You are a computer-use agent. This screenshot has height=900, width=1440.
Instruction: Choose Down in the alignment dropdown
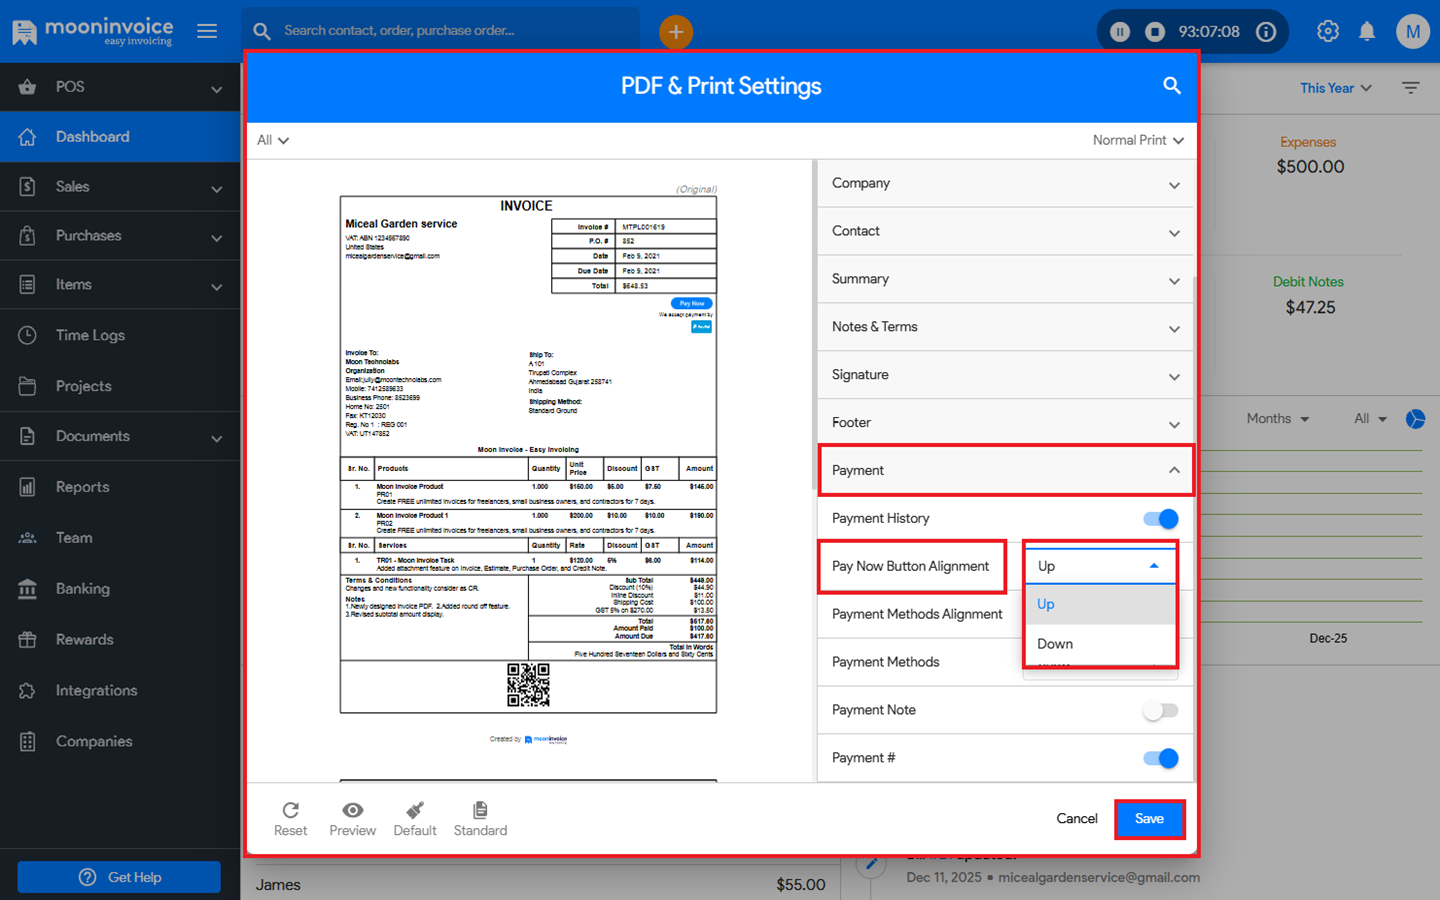(x=1055, y=644)
